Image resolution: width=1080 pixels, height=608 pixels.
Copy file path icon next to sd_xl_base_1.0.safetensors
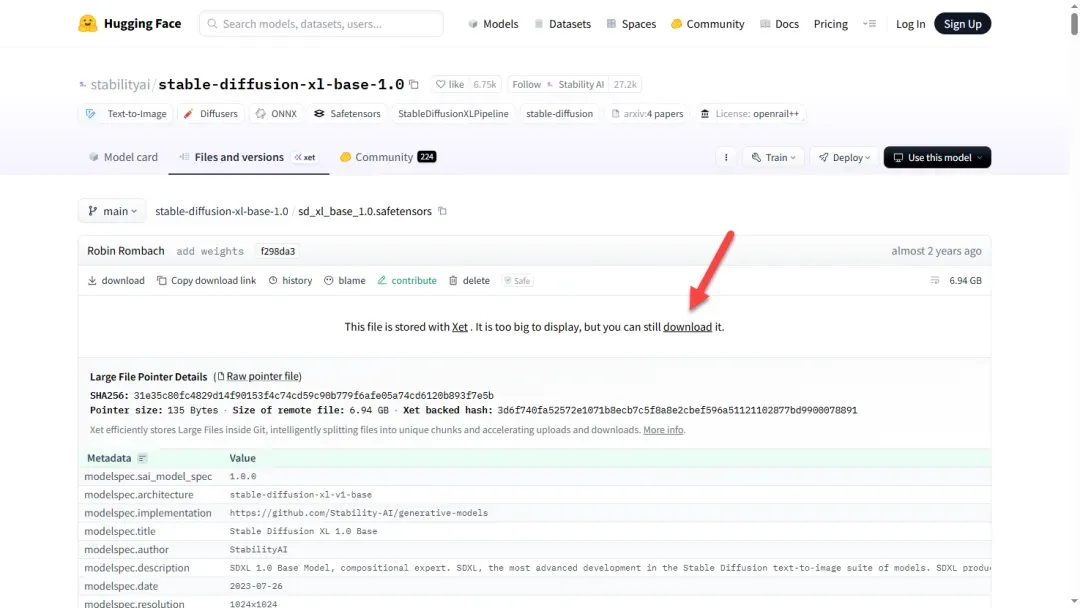442,211
